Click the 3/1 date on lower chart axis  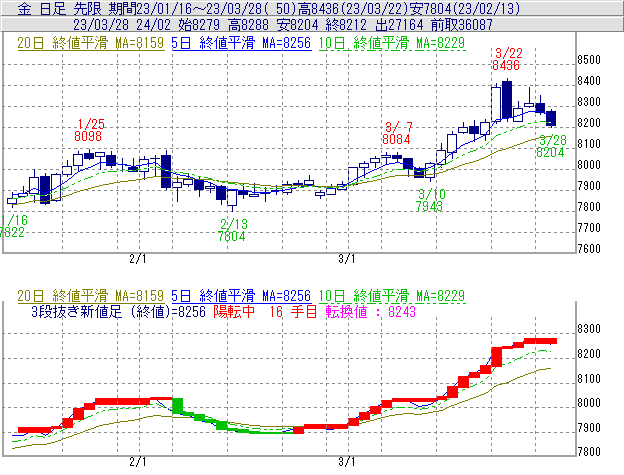[x=347, y=462]
